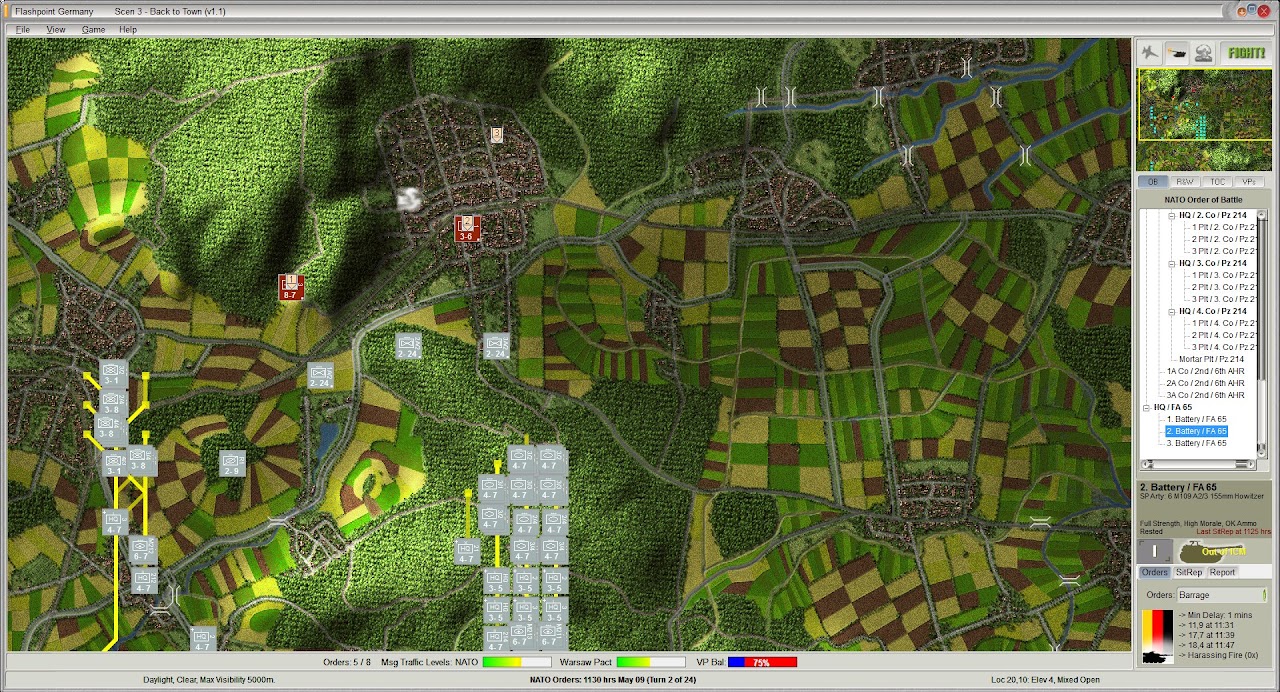This screenshot has width=1280, height=692.
Task: Select the red enemy 3-6 unit counter
Action: [x=467, y=228]
